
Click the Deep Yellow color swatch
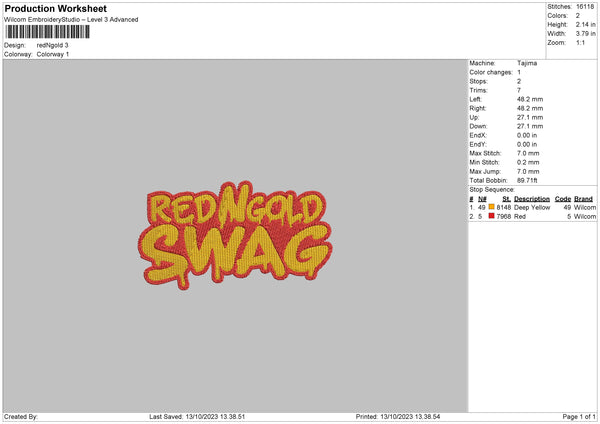(491, 207)
